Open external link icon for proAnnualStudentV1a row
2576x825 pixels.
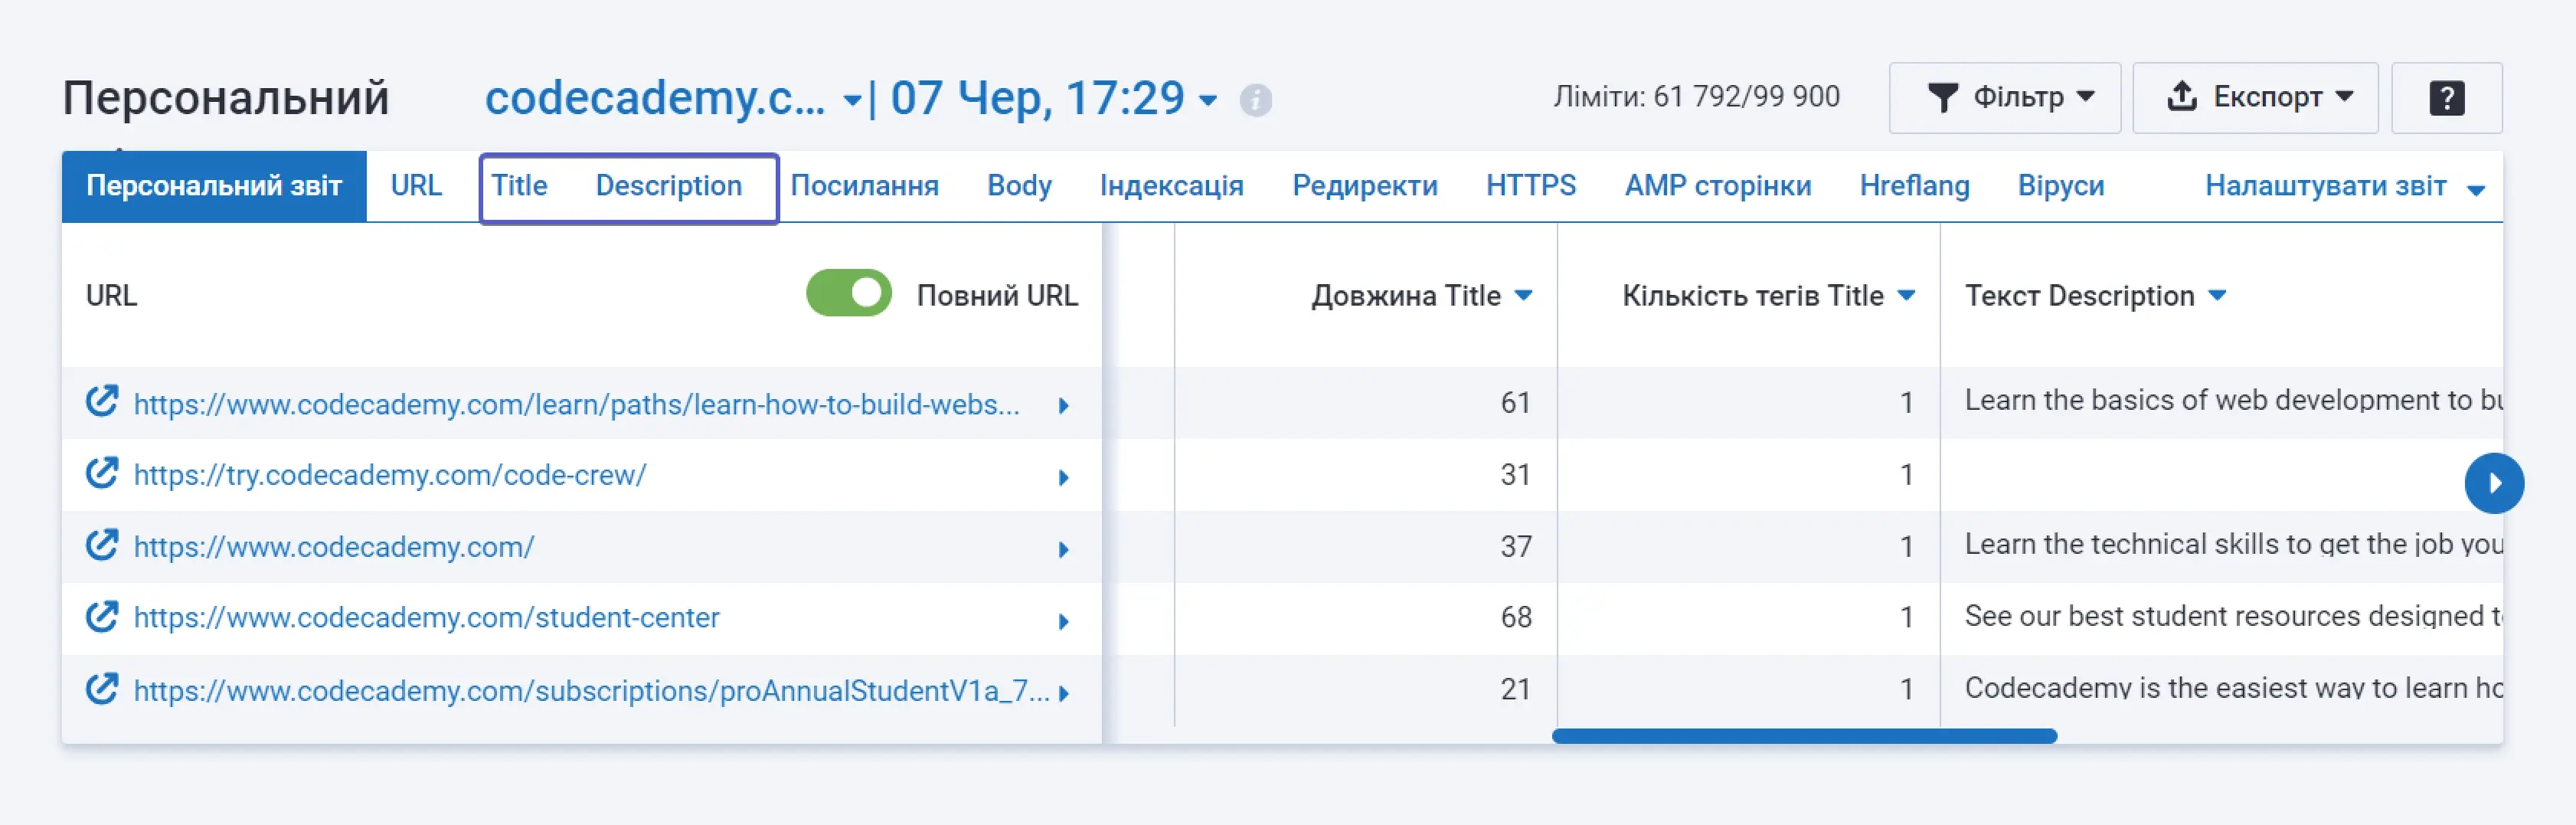102,689
